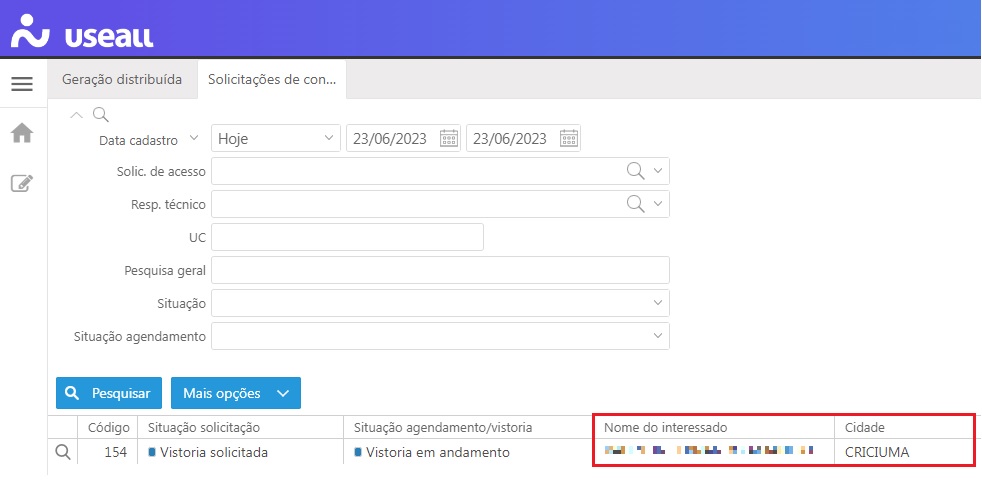Go to the home icon
This screenshot has width=982, height=489.
[22, 133]
